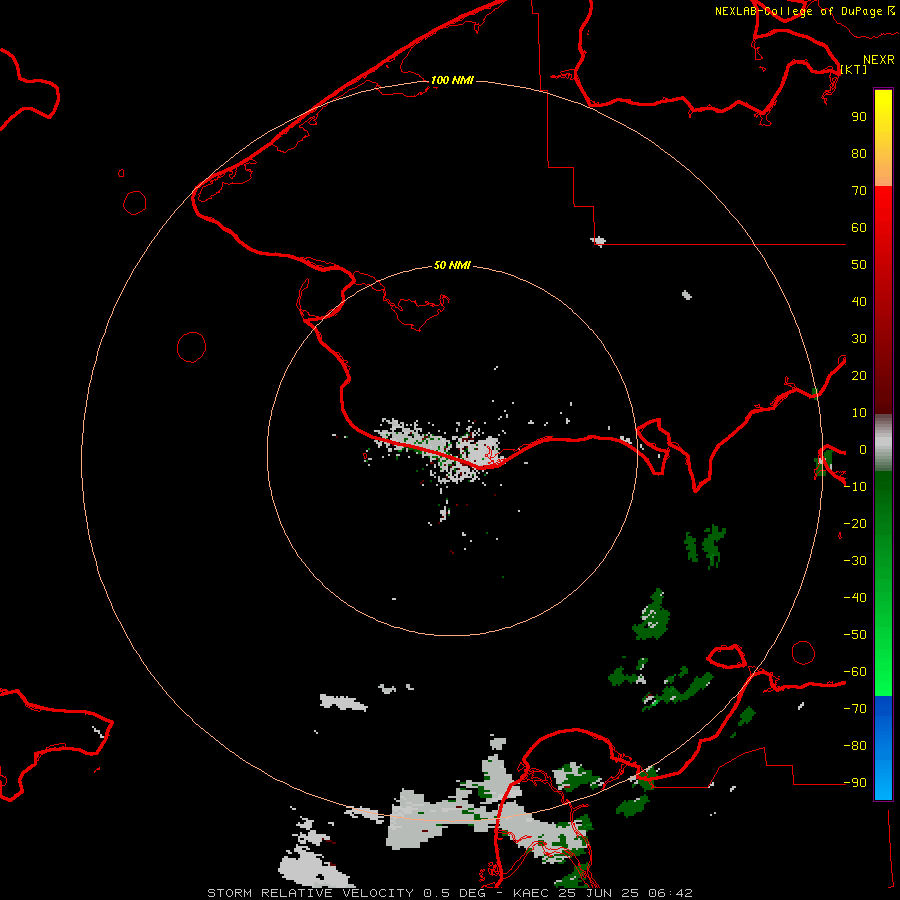This screenshot has height=900, width=900.
Task: Click the -60 colorbar tick label
Action: click(x=855, y=672)
